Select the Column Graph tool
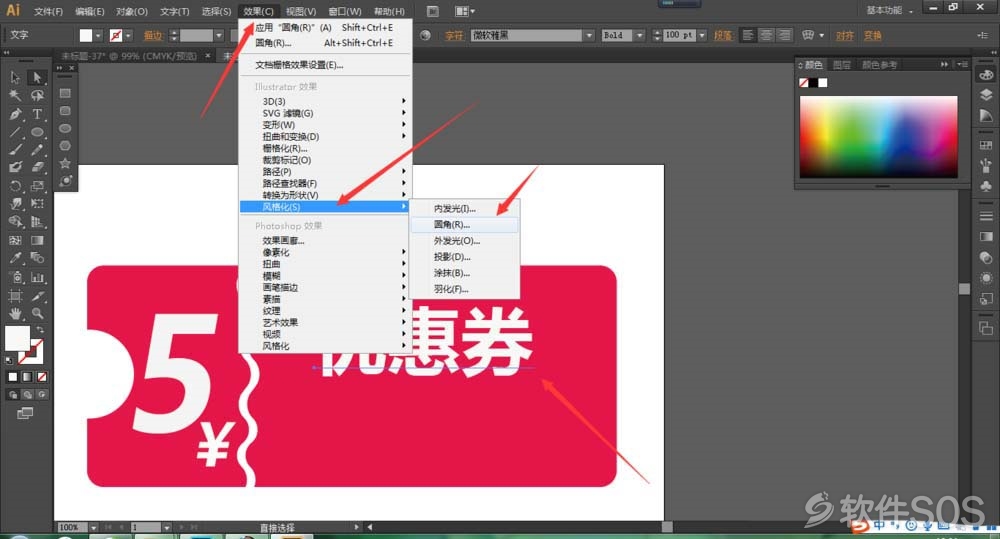 (38, 277)
